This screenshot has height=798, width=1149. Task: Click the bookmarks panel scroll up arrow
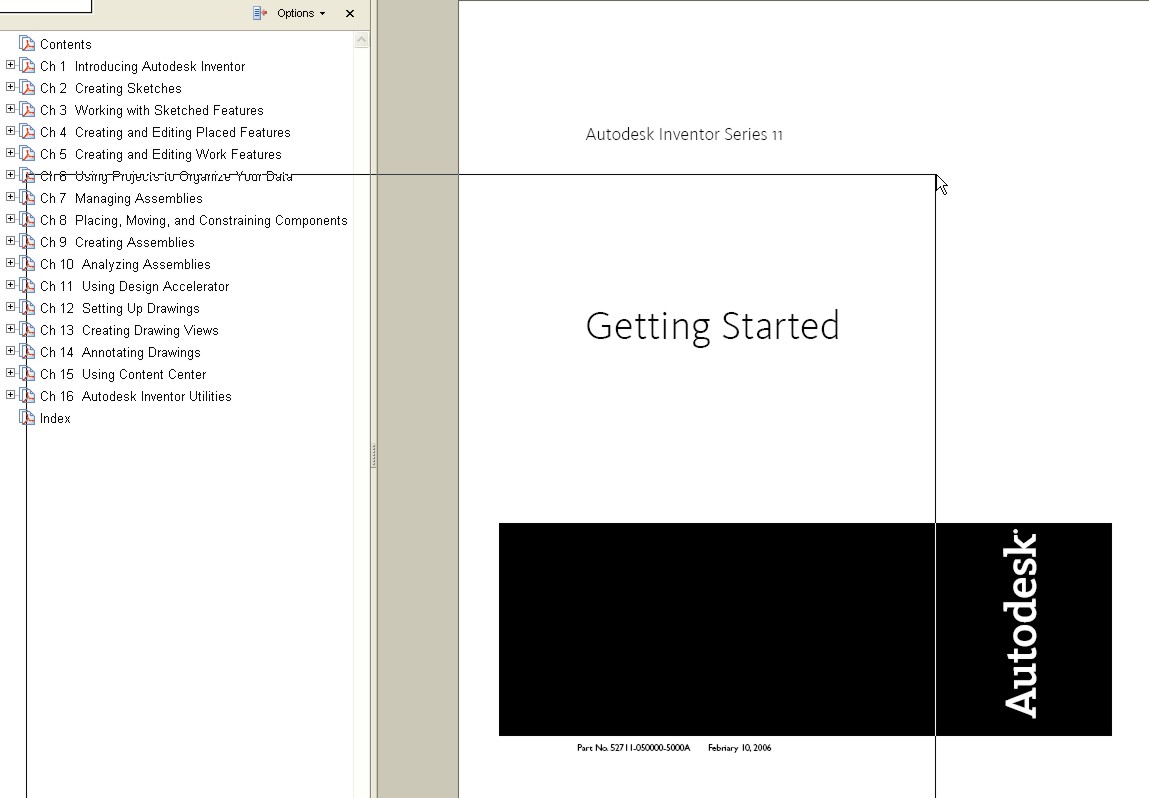[x=361, y=40]
